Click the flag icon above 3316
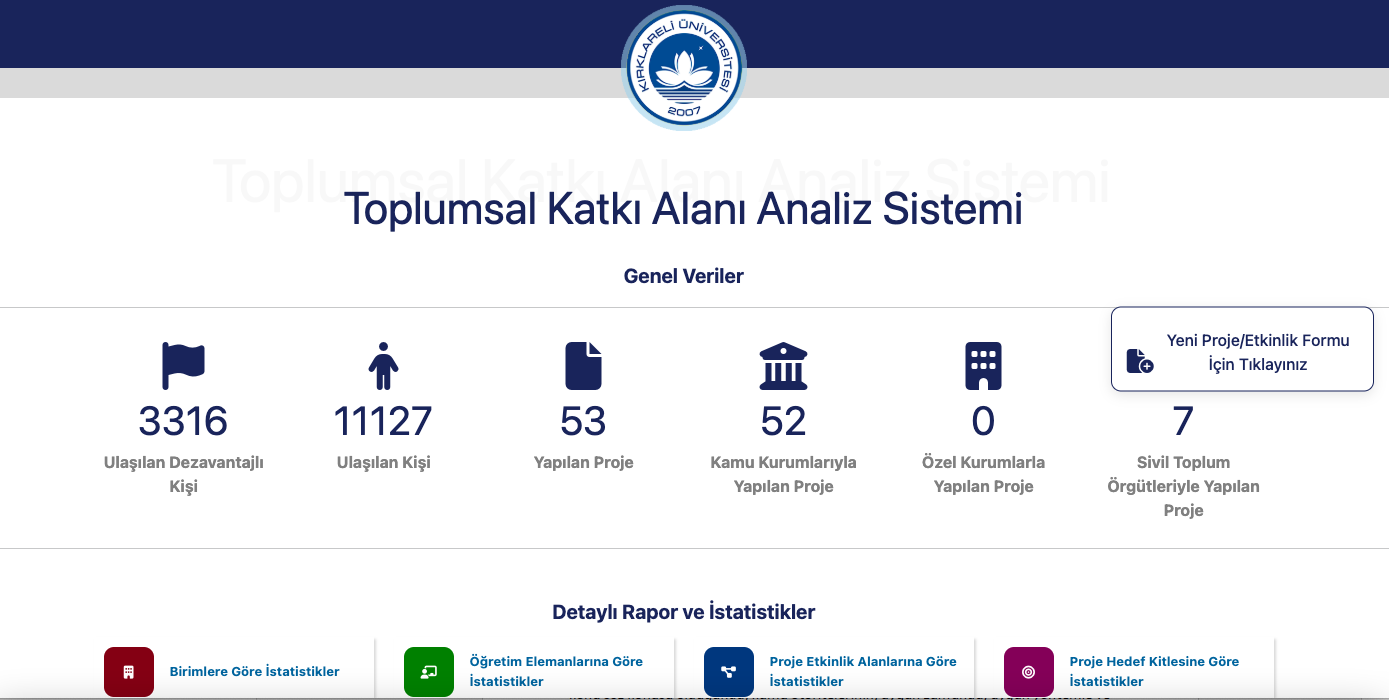 click(x=183, y=366)
